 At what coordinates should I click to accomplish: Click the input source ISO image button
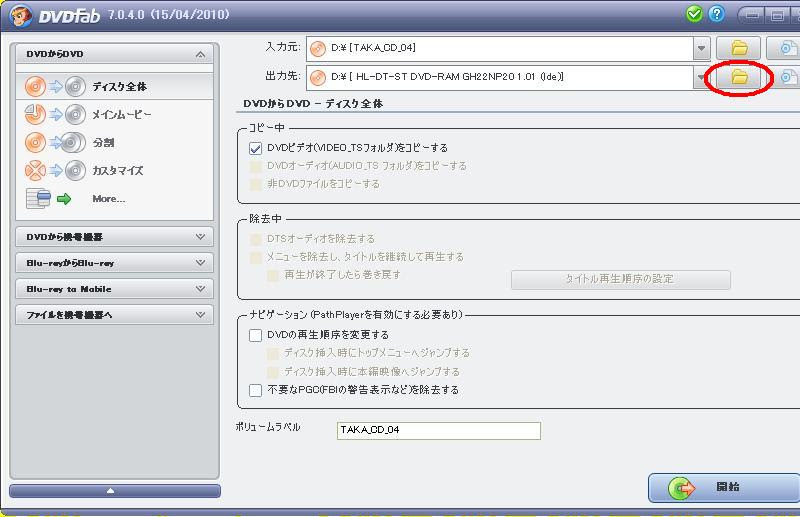click(x=786, y=48)
